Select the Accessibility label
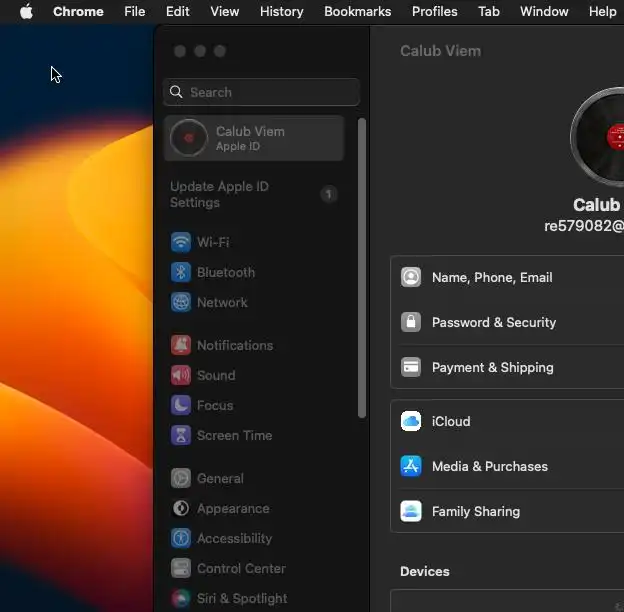 [x=235, y=538]
